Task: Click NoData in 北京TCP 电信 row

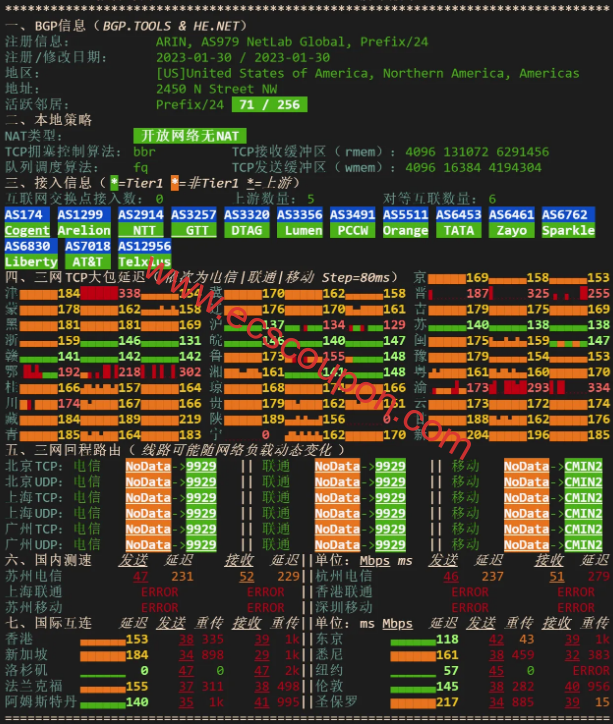Action: (x=148, y=466)
